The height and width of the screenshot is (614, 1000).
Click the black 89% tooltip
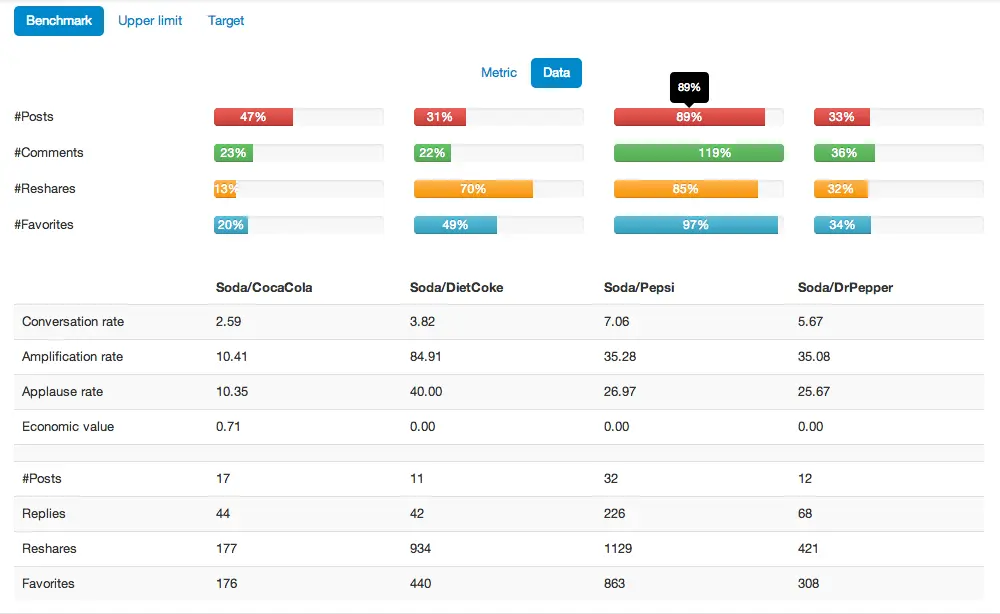(689, 87)
